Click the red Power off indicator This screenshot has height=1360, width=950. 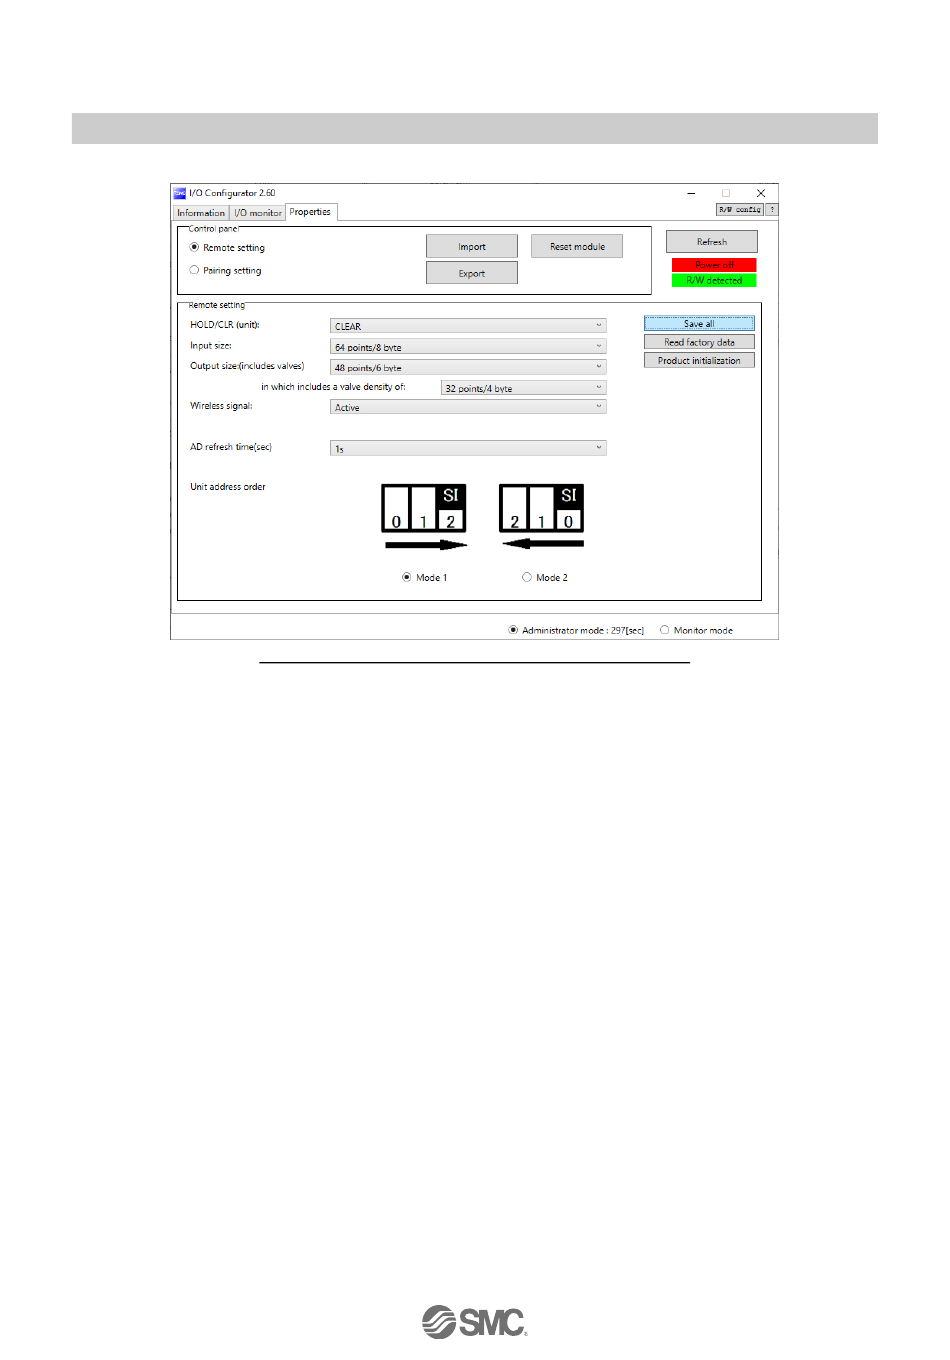tap(714, 265)
